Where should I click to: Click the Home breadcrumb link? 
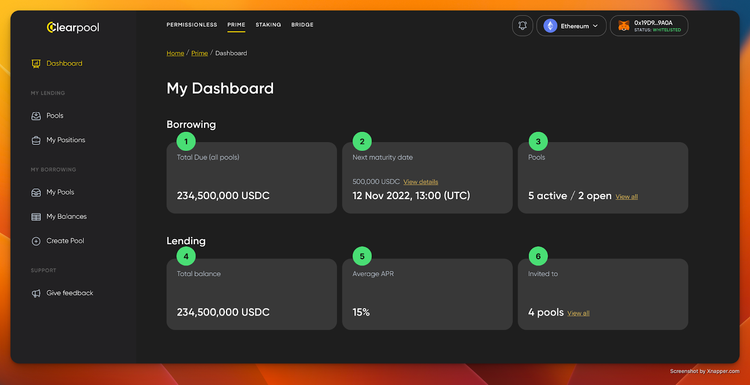[x=175, y=53]
